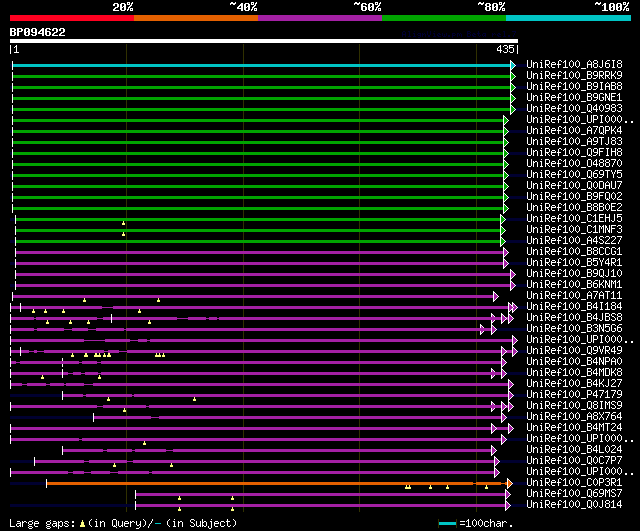Image resolution: width=640 pixels, height=531 pixels.
Task: Open the UniRef100_B9GNE1 subject label
Action: (x=574, y=98)
